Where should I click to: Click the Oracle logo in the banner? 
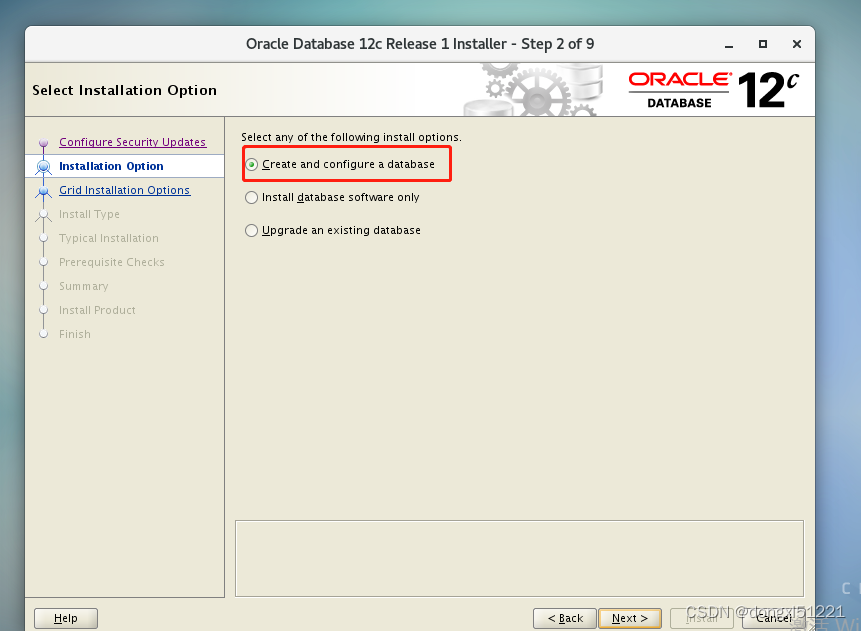679,82
